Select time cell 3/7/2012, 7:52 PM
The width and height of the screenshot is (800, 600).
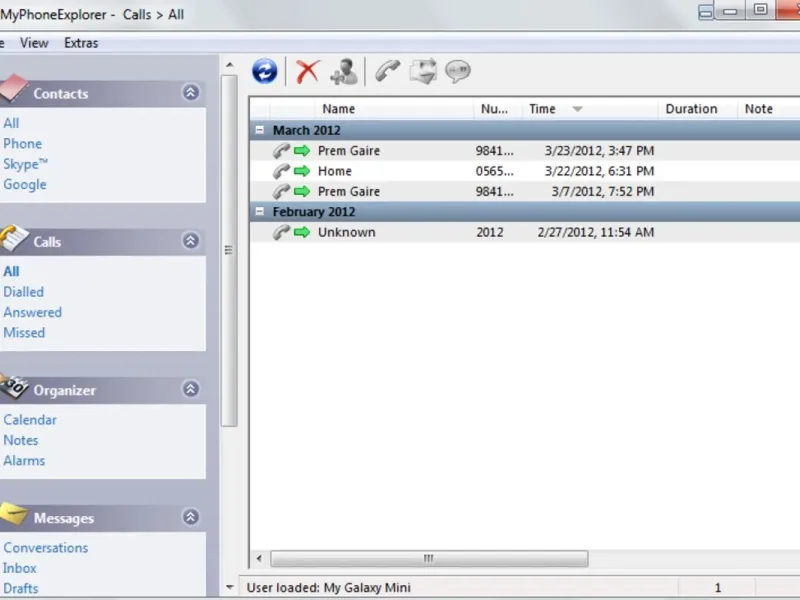603,191
